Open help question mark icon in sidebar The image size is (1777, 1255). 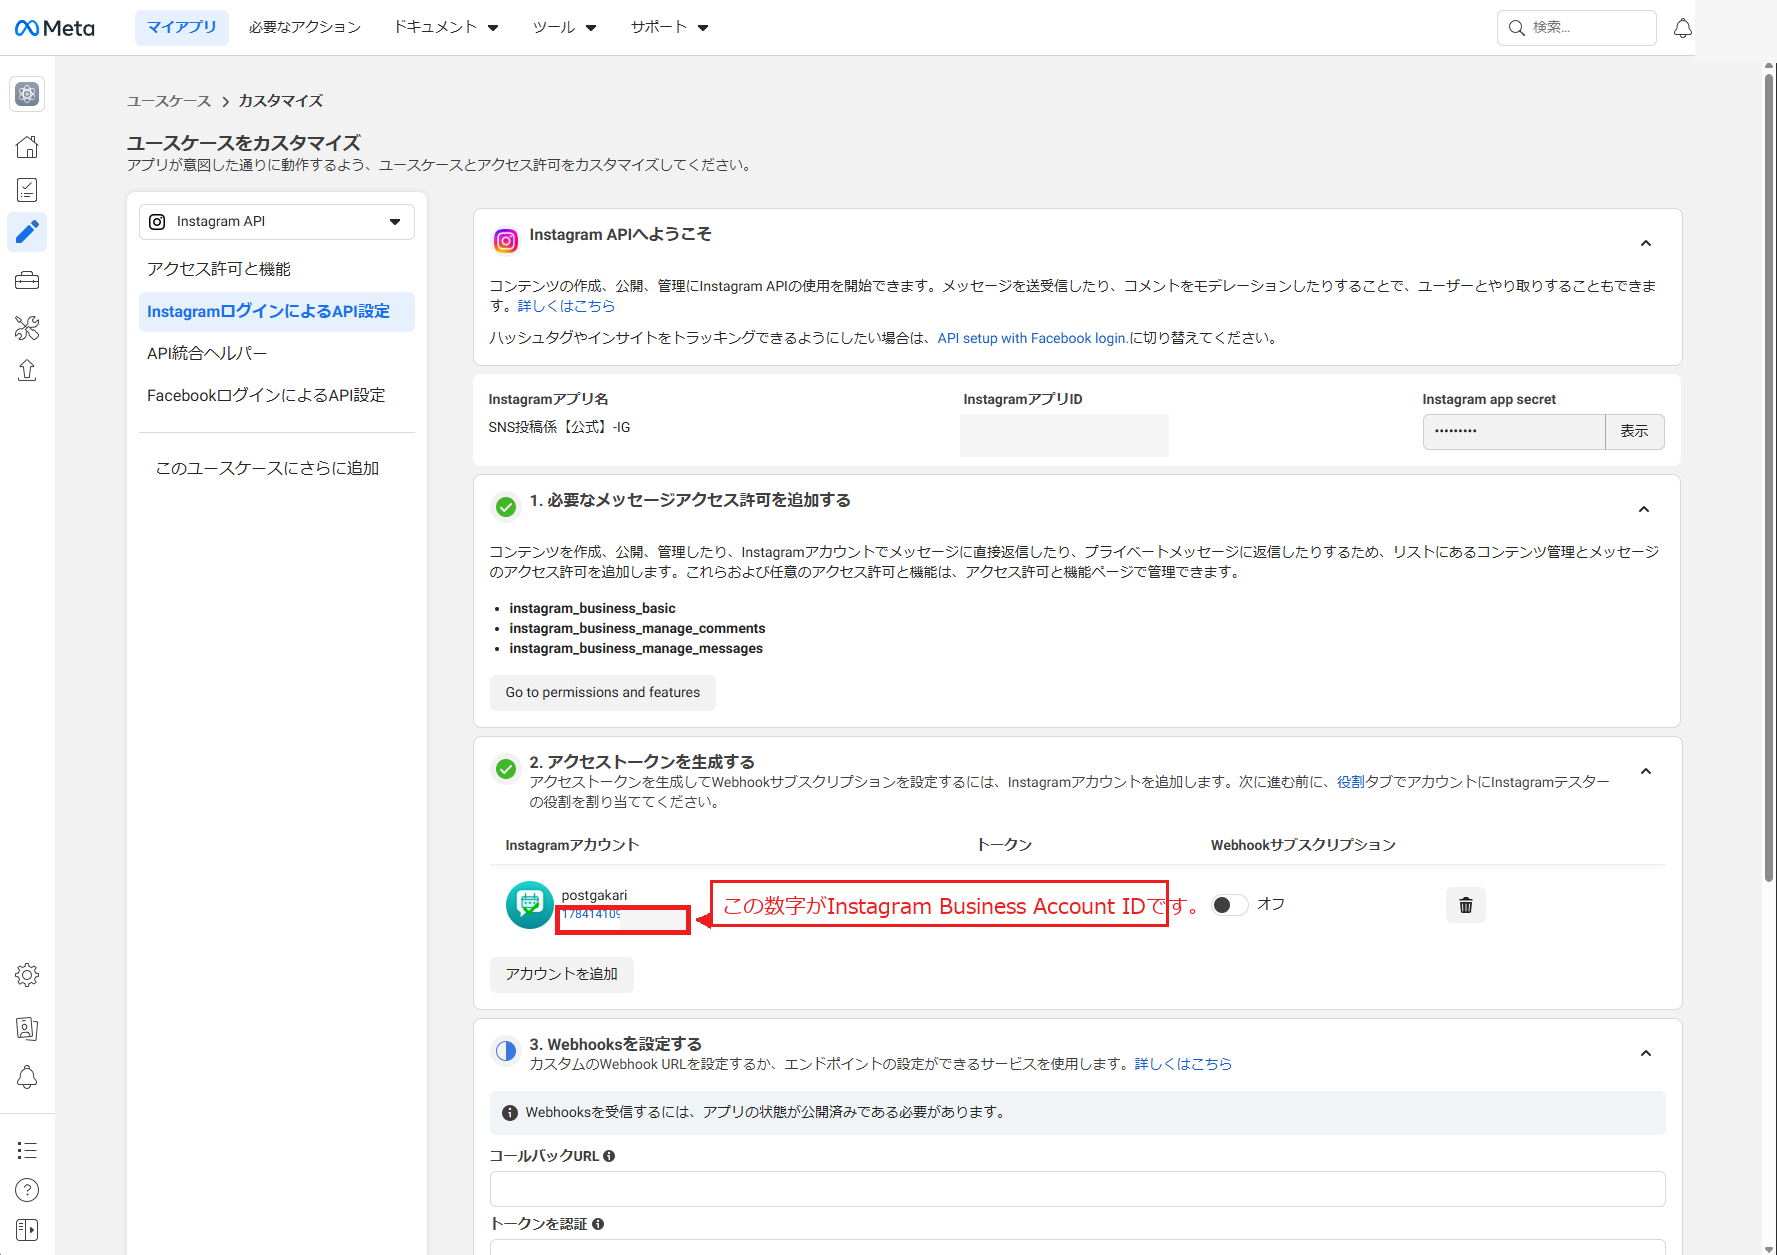pyautogui.click(x=27, y=1190)
